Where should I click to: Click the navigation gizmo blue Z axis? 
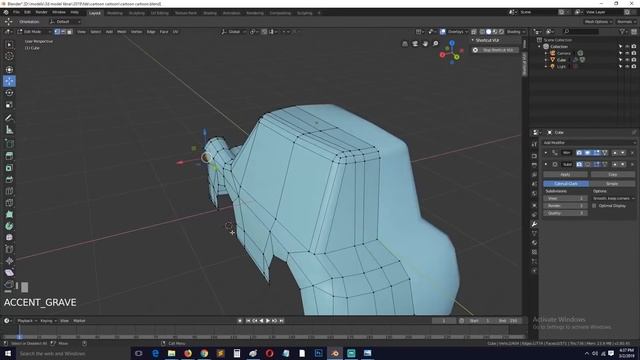[452, 42]
